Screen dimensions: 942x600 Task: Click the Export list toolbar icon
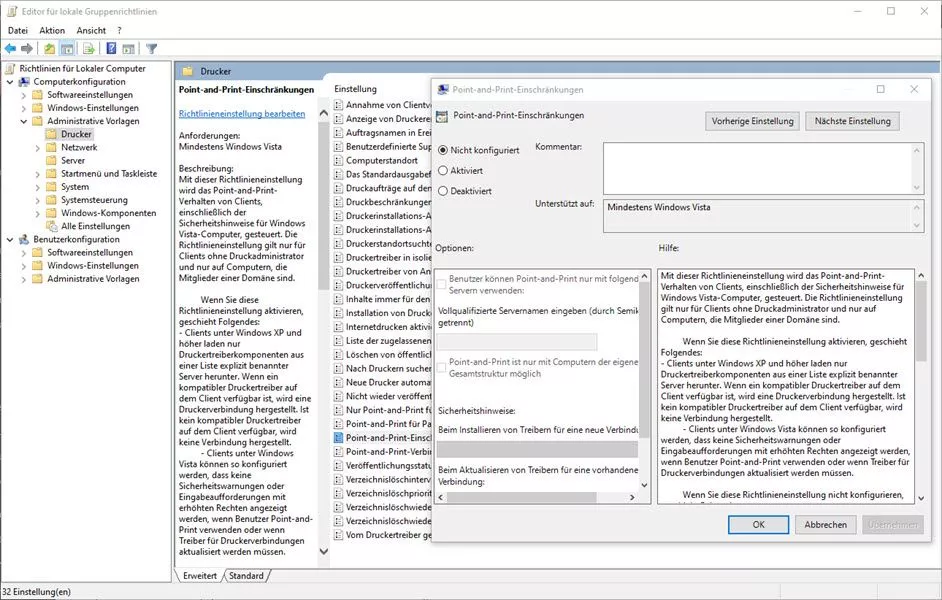pyautogui.click(x=89, y=48)
